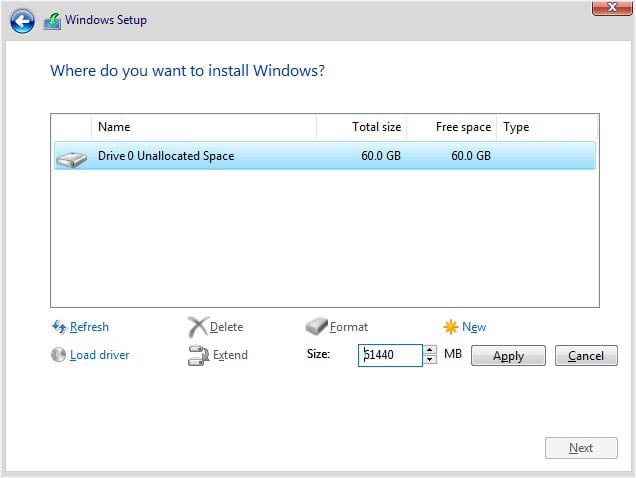Increase size with the up spinner arrow

(x=430, y=350)
